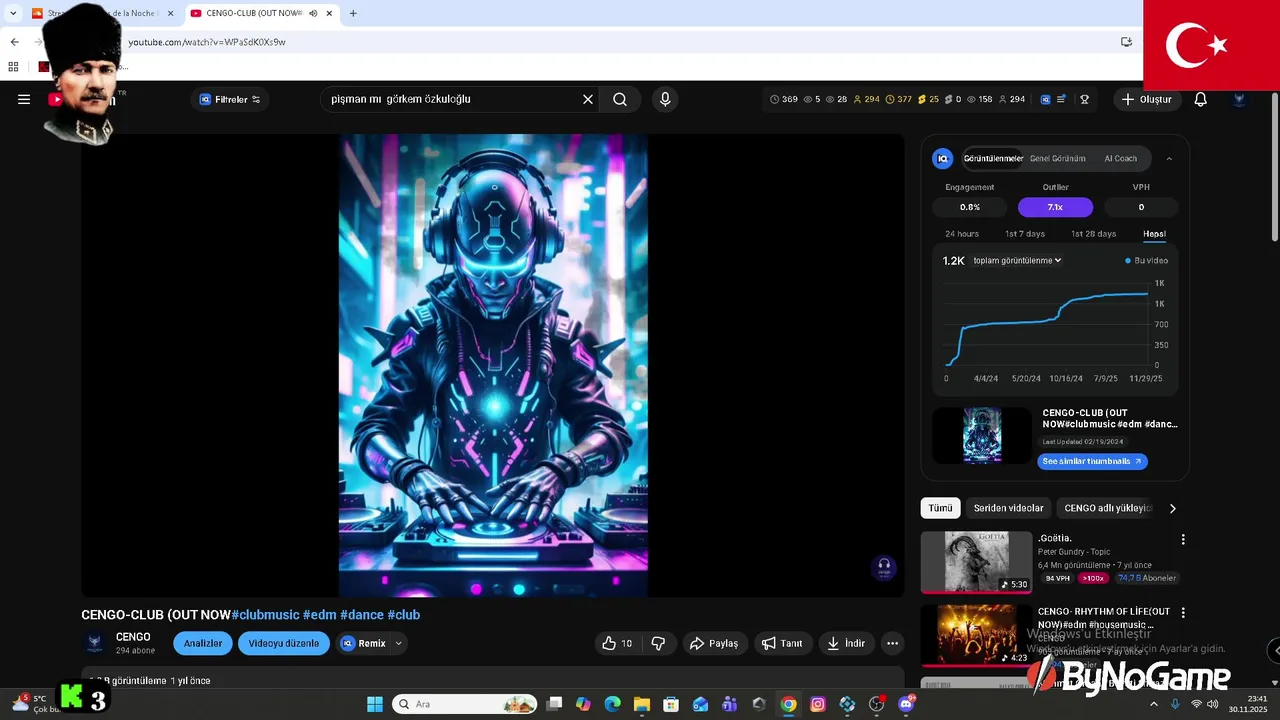Open the vidIQ trophy icon
This screenshot has height=720, width=1280.
pos(1084,99)
